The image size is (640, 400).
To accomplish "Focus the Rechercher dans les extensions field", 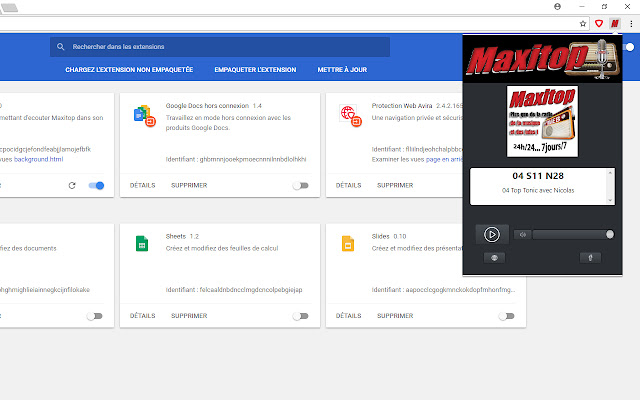I will (220, 47).
